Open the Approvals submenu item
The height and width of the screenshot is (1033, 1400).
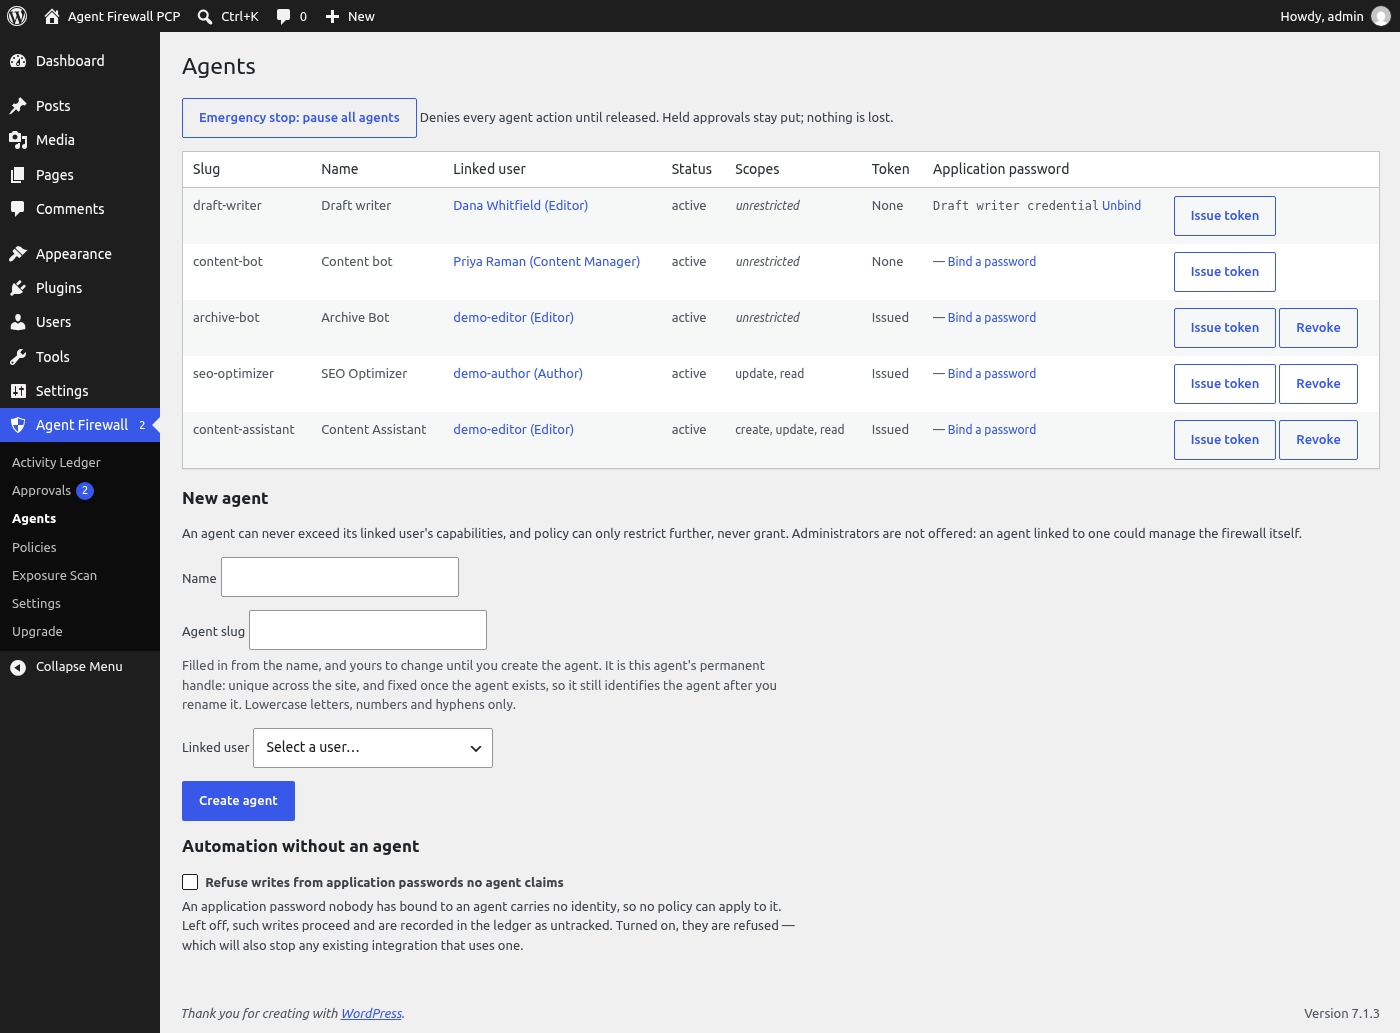(52, 491)
